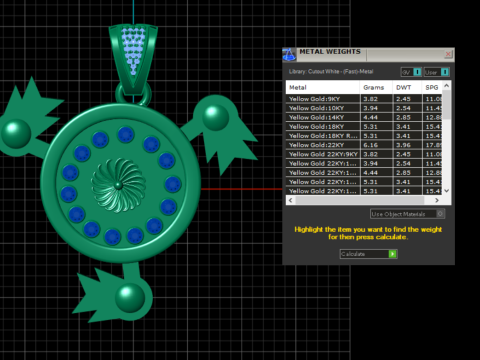Select the central swirl rosette on the pendant
Image resolution: width=480 pixels, height=360 pixels.
pyautogui.click(x=118, y=185)
